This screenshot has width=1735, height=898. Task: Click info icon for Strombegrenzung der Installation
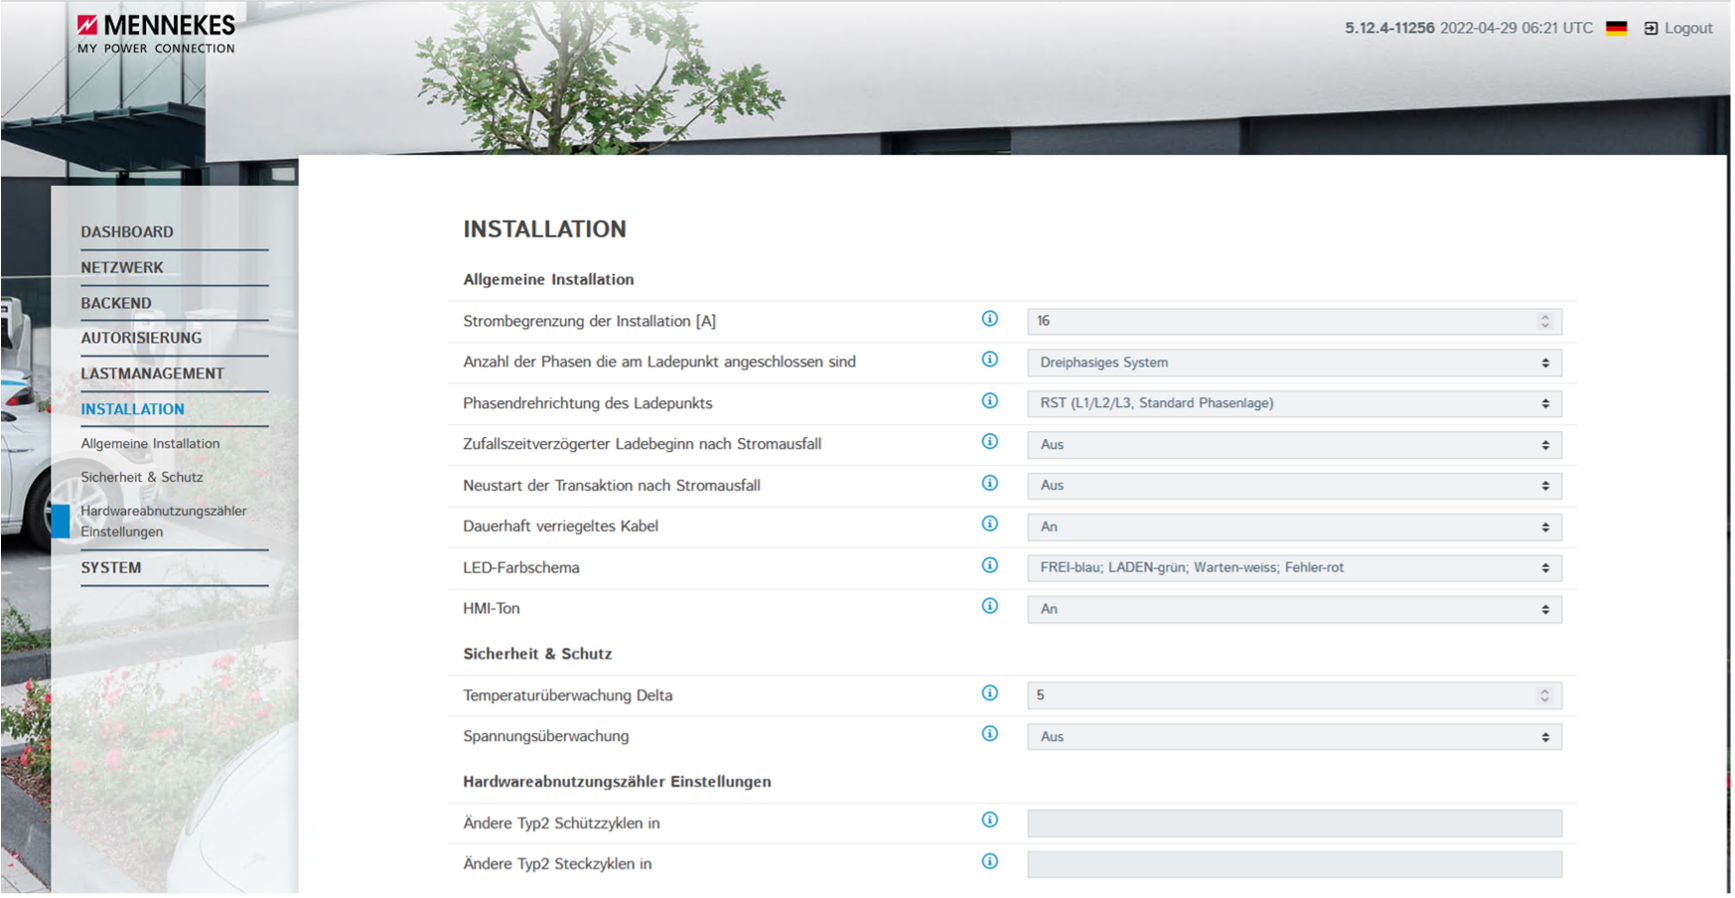point(989,319)
